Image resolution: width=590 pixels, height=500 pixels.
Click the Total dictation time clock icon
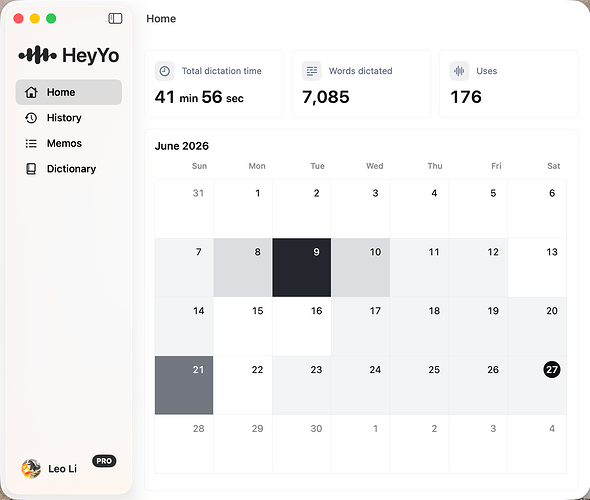[x=164, y=71]
